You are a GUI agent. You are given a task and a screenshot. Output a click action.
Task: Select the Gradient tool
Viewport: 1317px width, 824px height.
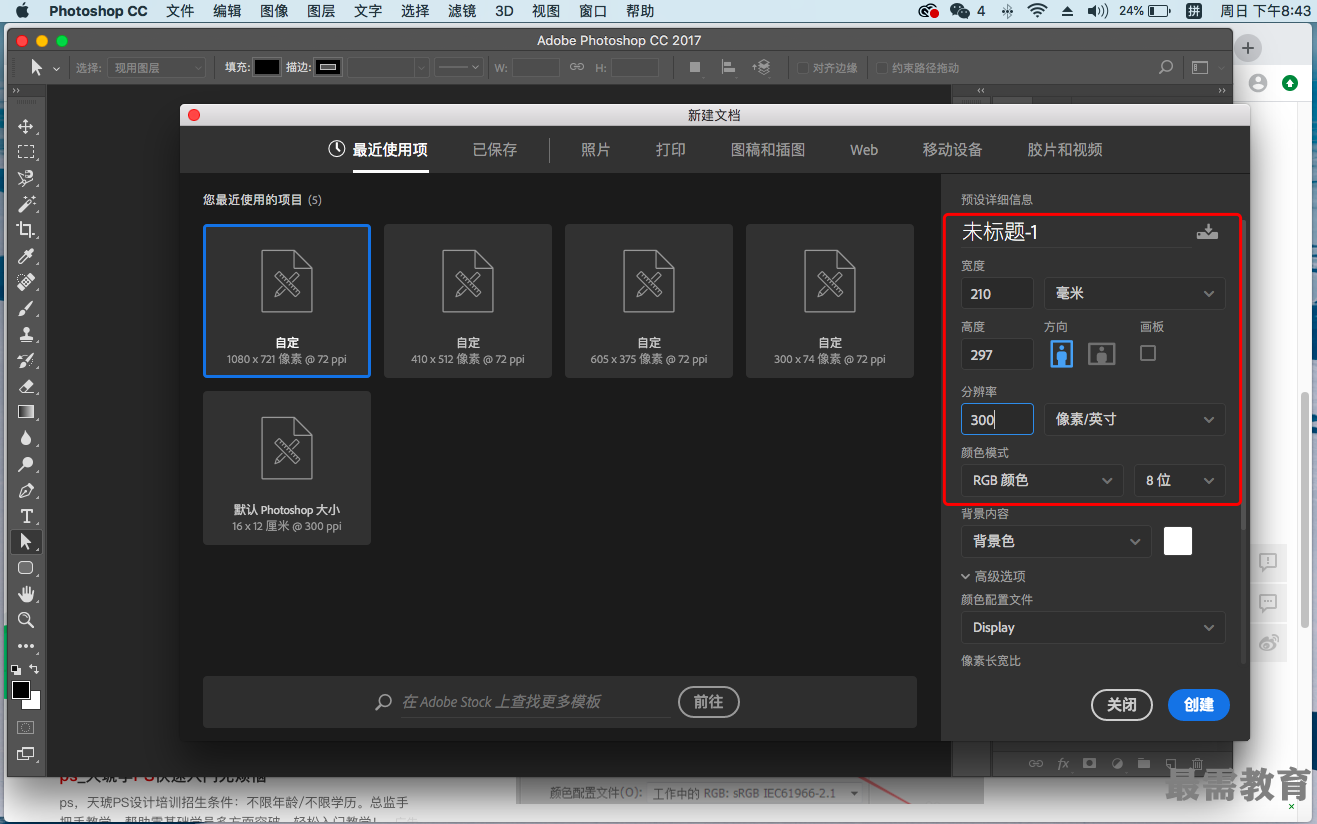tap(26, 412)
